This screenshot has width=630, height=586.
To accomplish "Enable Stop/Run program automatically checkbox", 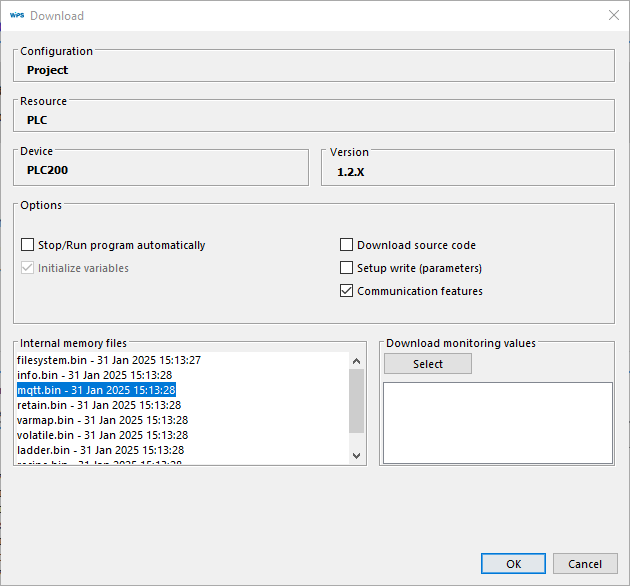I will tap(27, 245).
